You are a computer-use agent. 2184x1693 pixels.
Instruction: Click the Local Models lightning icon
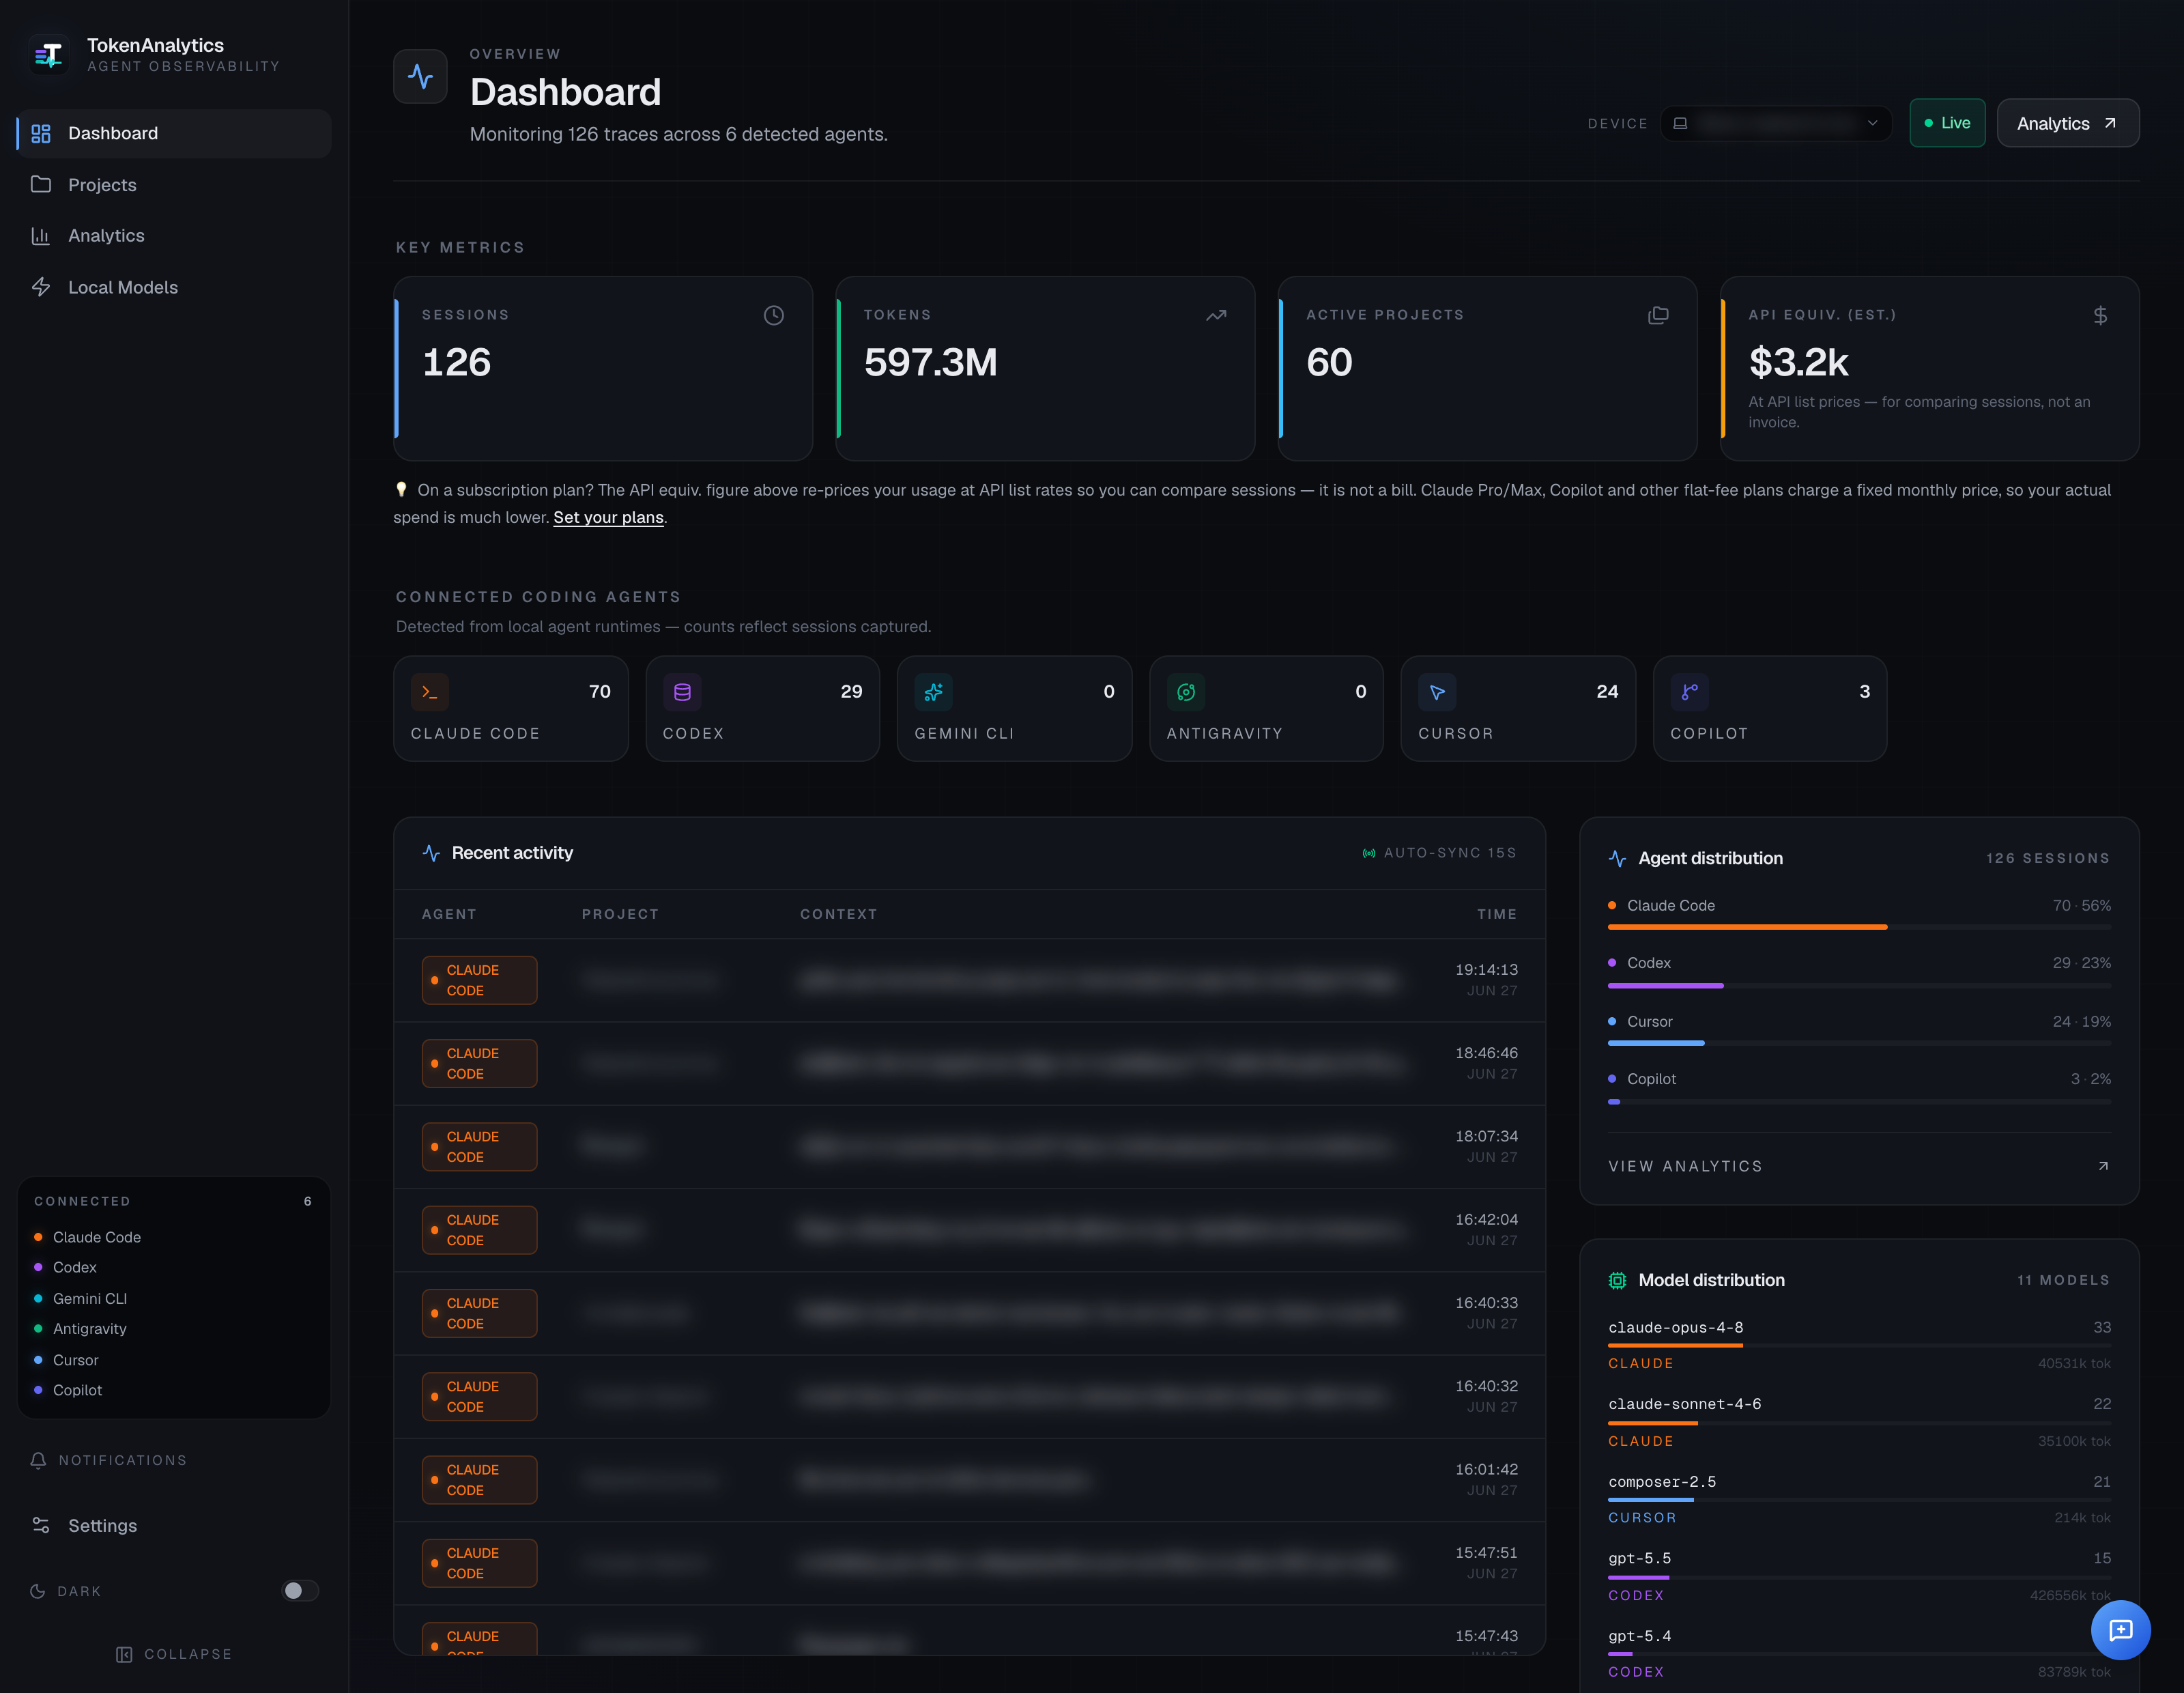pos(41,287)
